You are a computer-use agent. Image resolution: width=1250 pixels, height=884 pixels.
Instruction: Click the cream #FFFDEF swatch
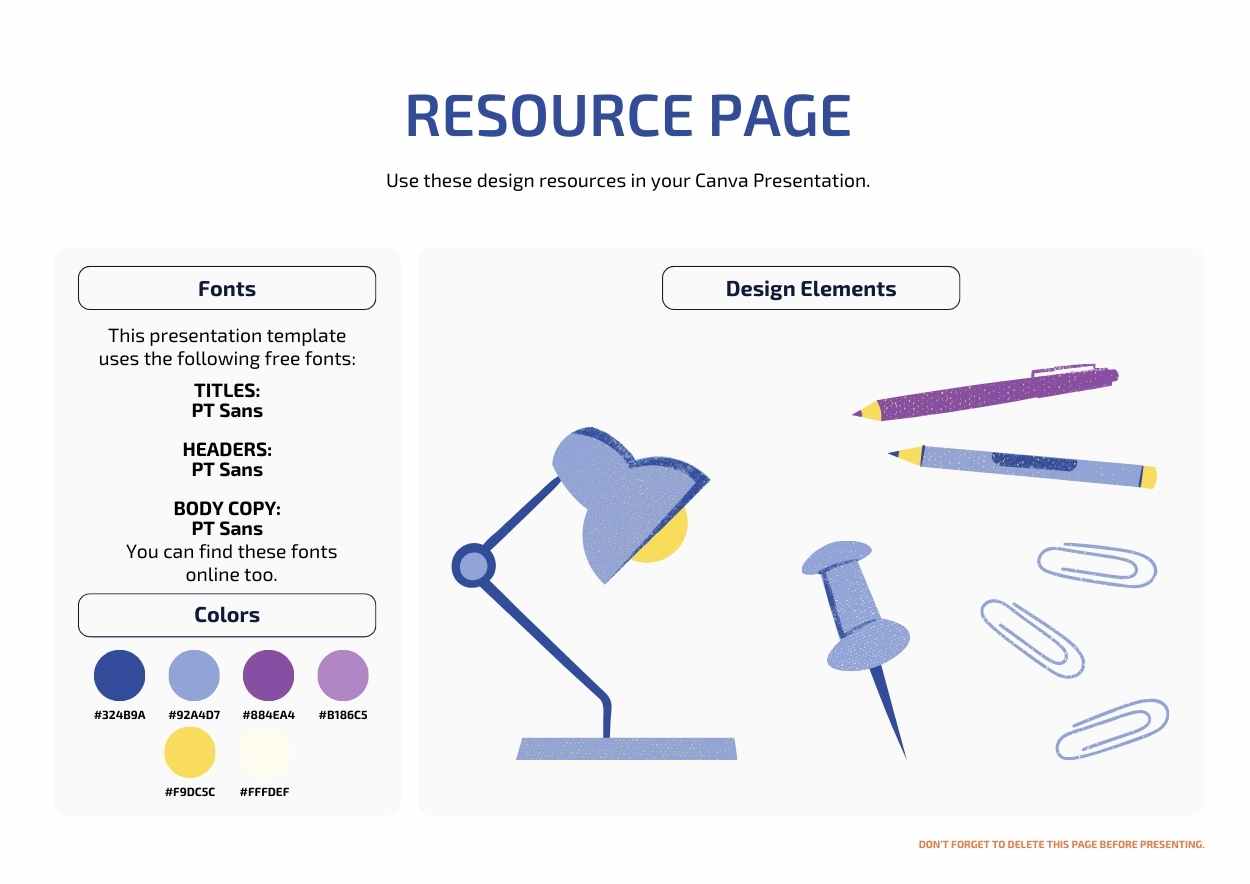(x=265, y=752)
